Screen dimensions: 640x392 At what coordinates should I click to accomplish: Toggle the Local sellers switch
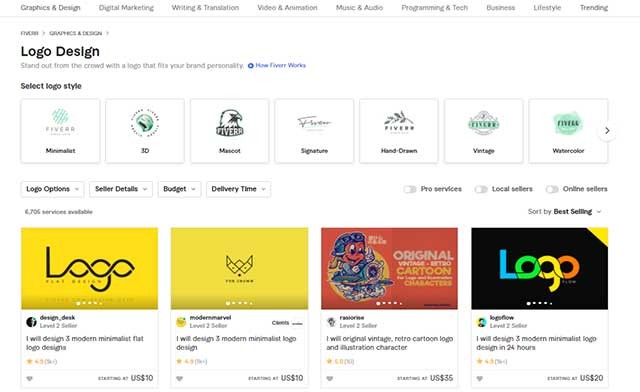[481, 189]
